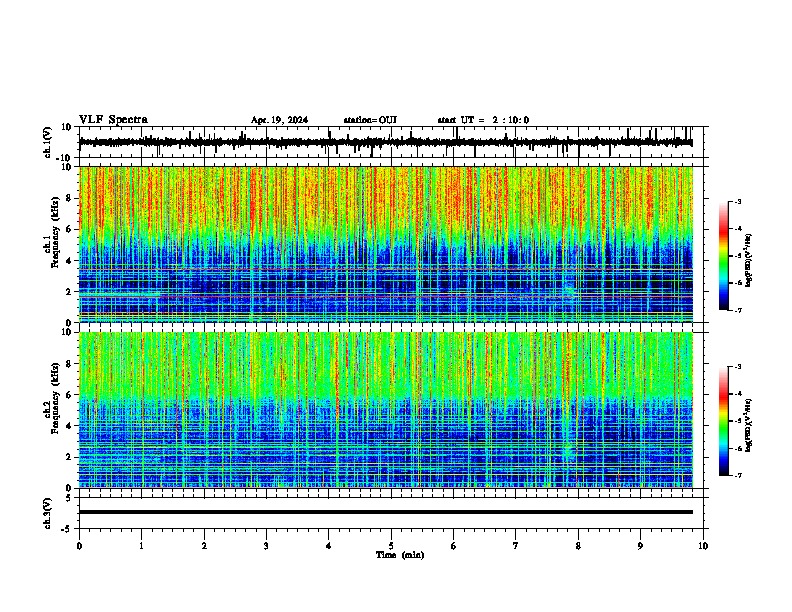Click the time axis tick label "7"
Image resolution: width=792 pixels, height=612 pixels.
click(516, 546)
